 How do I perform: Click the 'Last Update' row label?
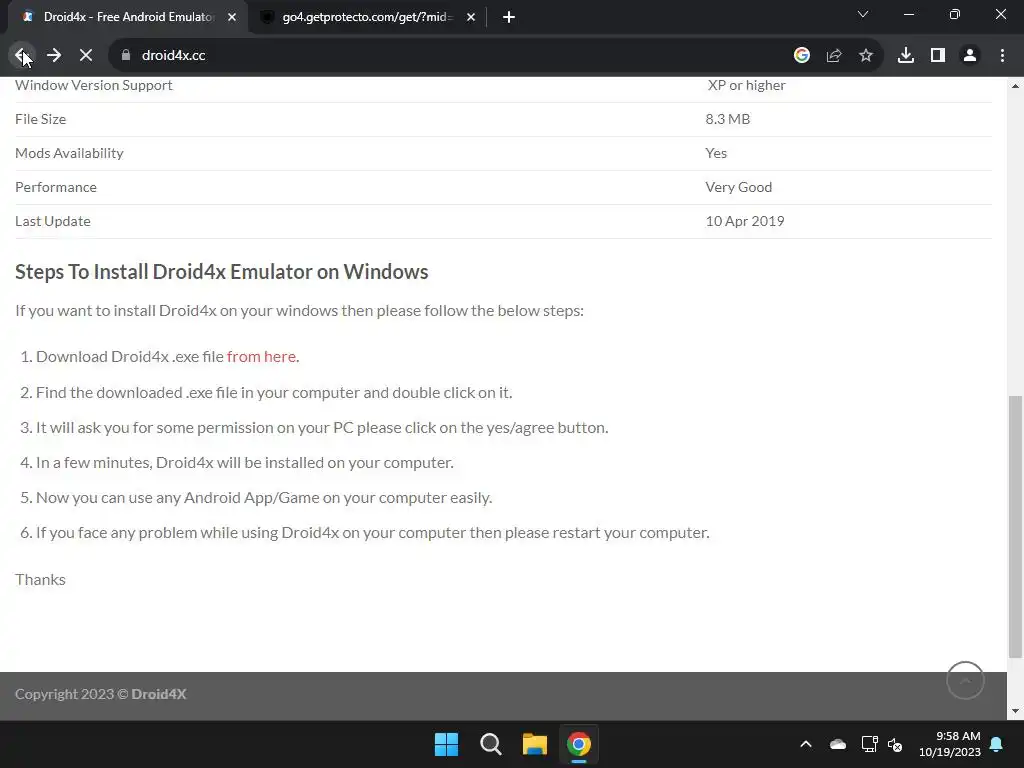(x=53, y=221)
